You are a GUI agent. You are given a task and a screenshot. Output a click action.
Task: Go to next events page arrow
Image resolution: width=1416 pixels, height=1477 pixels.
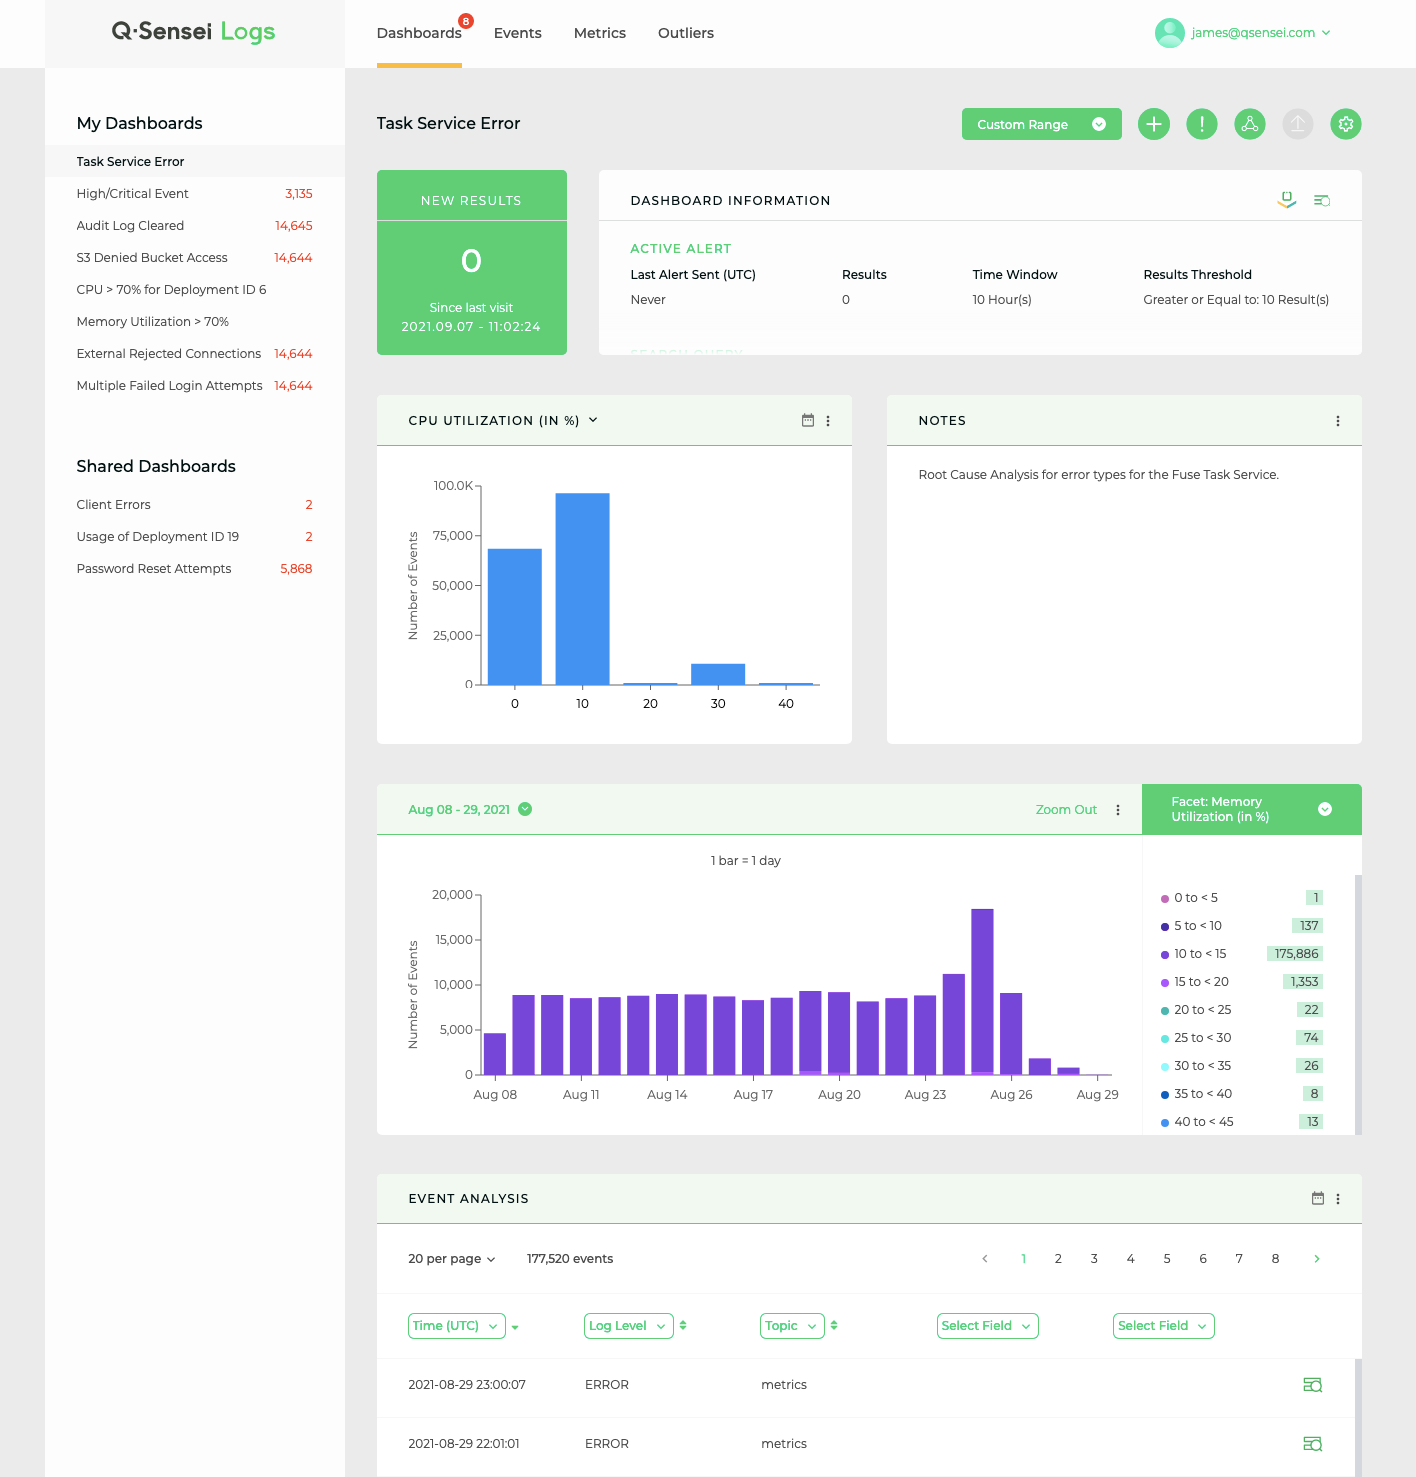point(1317,1259)
